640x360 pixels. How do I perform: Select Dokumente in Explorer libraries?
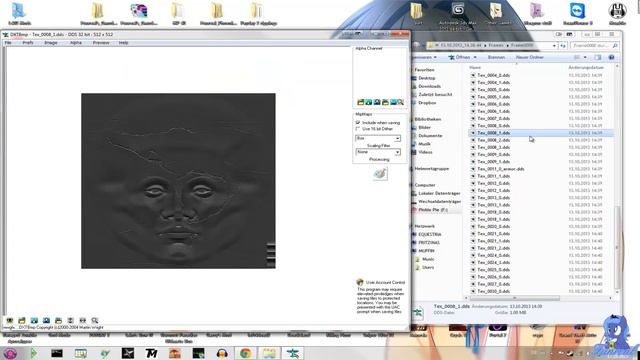pyautogui.click(x=430, y=136)
